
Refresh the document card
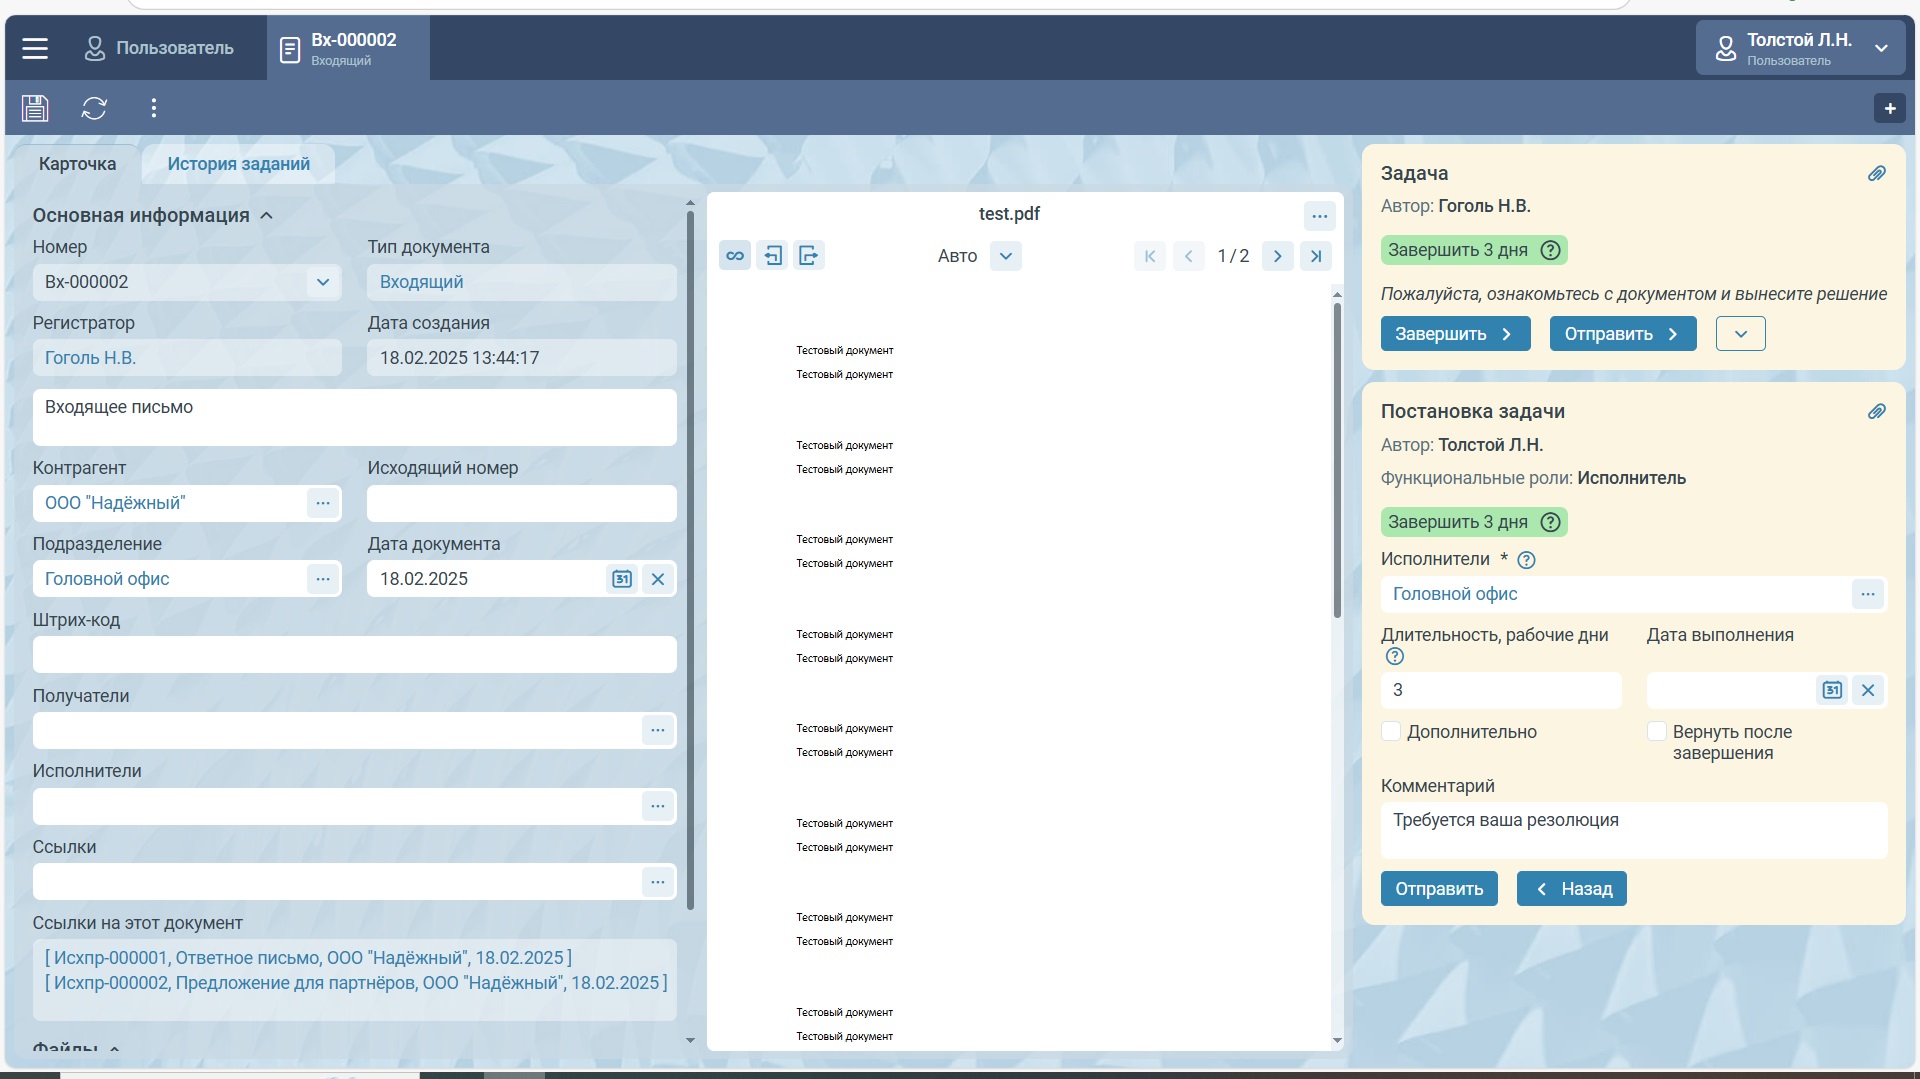pyautogui.click(x=94, y=108)
